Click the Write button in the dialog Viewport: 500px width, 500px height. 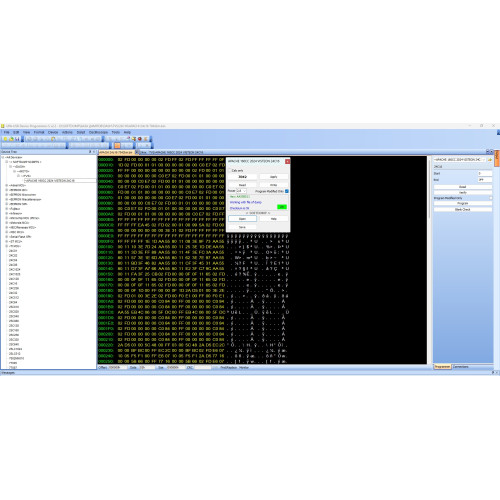274,185
